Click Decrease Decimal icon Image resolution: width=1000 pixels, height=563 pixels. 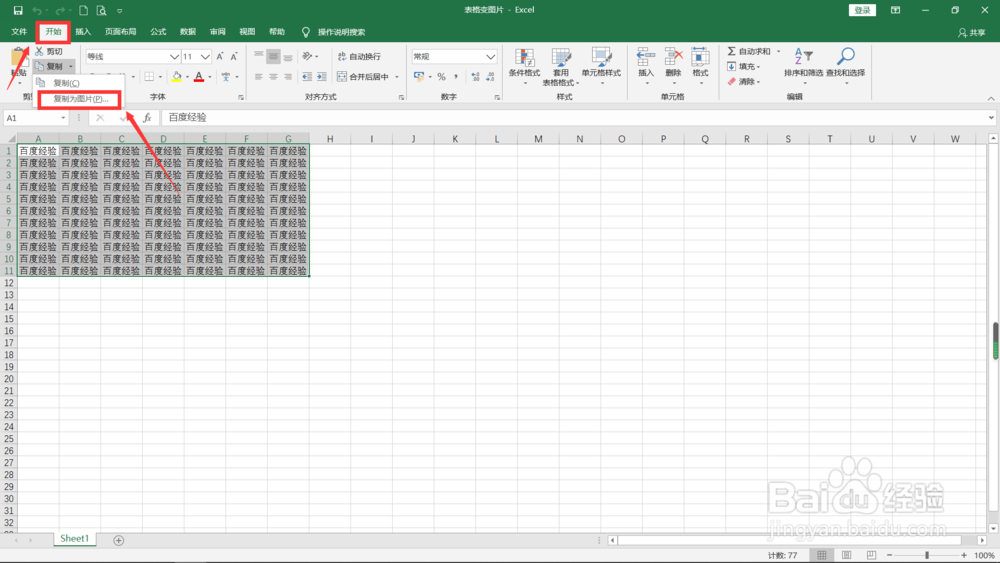tap(490, 77)
